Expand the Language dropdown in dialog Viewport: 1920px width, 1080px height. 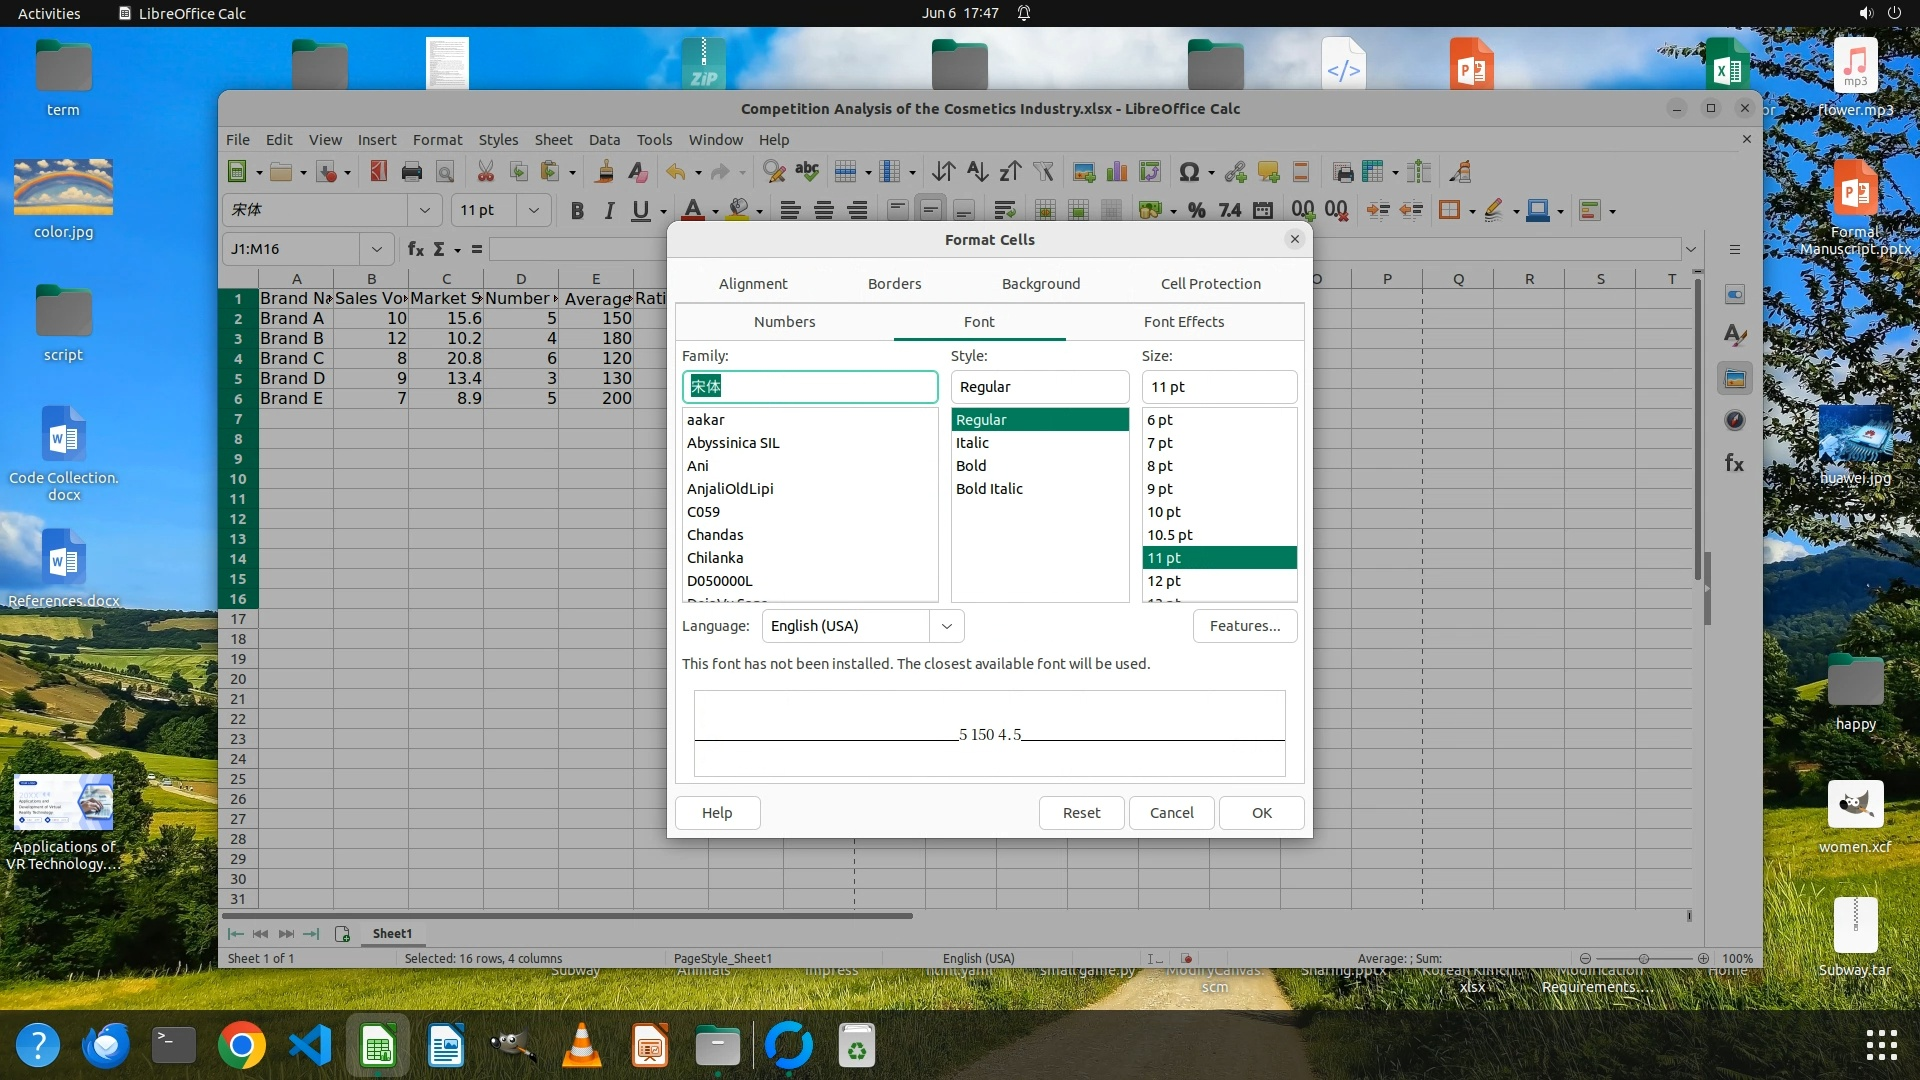[946, 626]
